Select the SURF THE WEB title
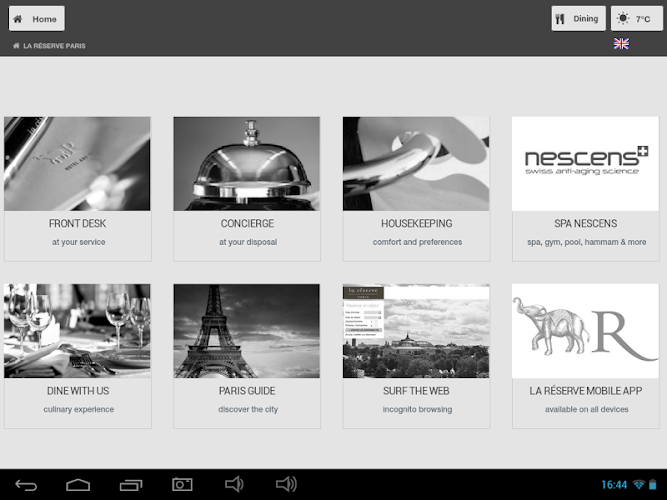667x500 pixels. pyautogui.click(x=416, y=391)
